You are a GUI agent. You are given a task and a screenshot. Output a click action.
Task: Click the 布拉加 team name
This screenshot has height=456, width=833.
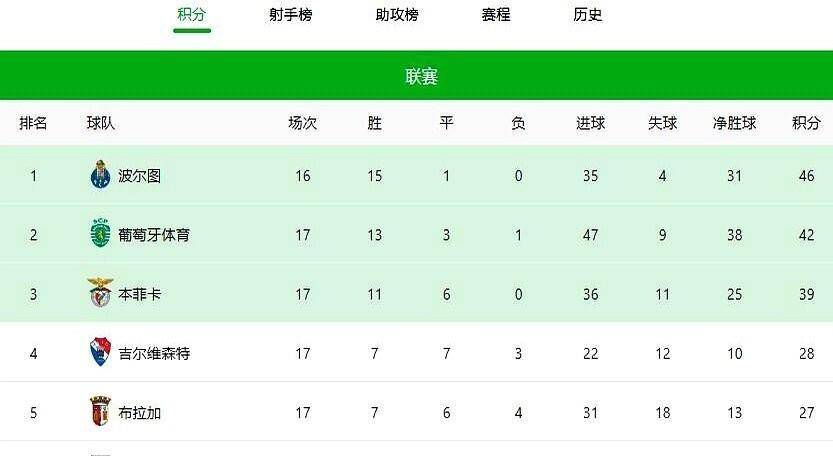pos(139,412)
